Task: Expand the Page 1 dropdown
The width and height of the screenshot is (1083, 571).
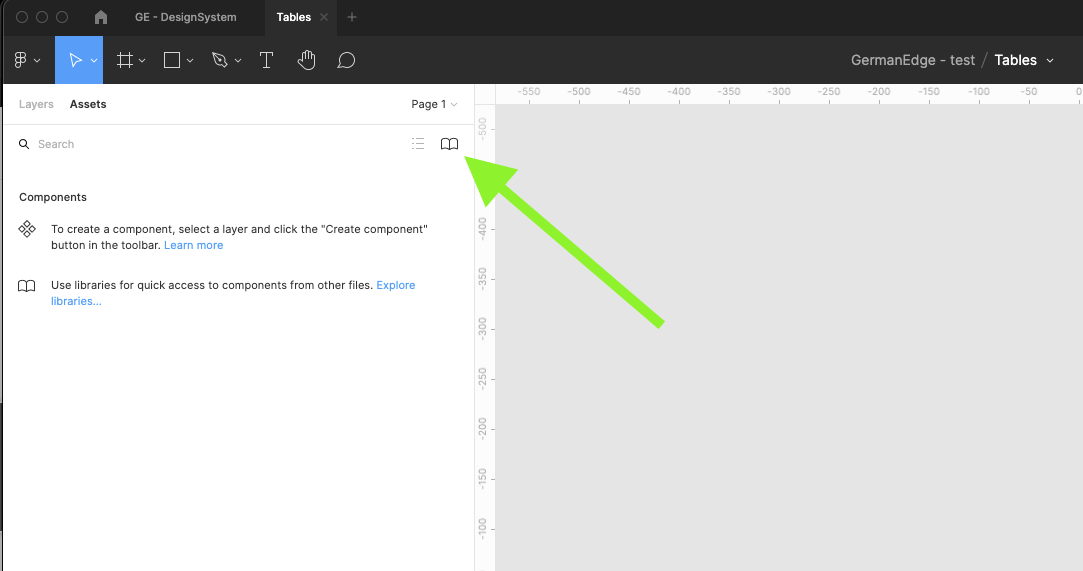Action: pos(434,104)
